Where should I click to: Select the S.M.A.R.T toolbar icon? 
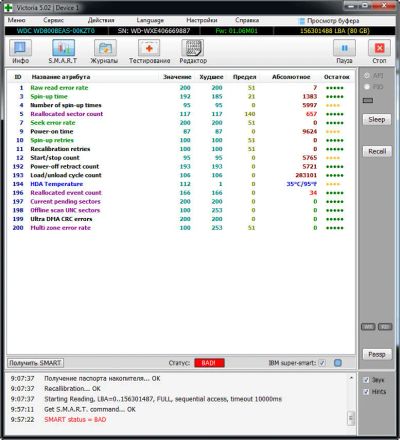63,48
